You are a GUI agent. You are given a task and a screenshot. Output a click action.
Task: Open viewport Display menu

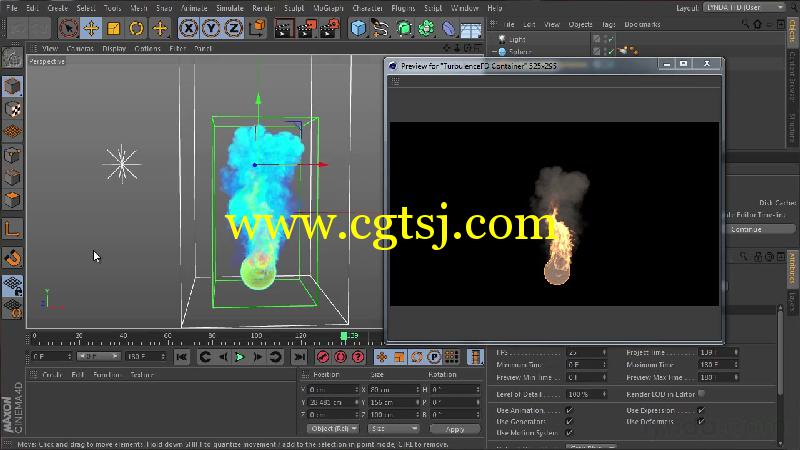pos(114,48)
